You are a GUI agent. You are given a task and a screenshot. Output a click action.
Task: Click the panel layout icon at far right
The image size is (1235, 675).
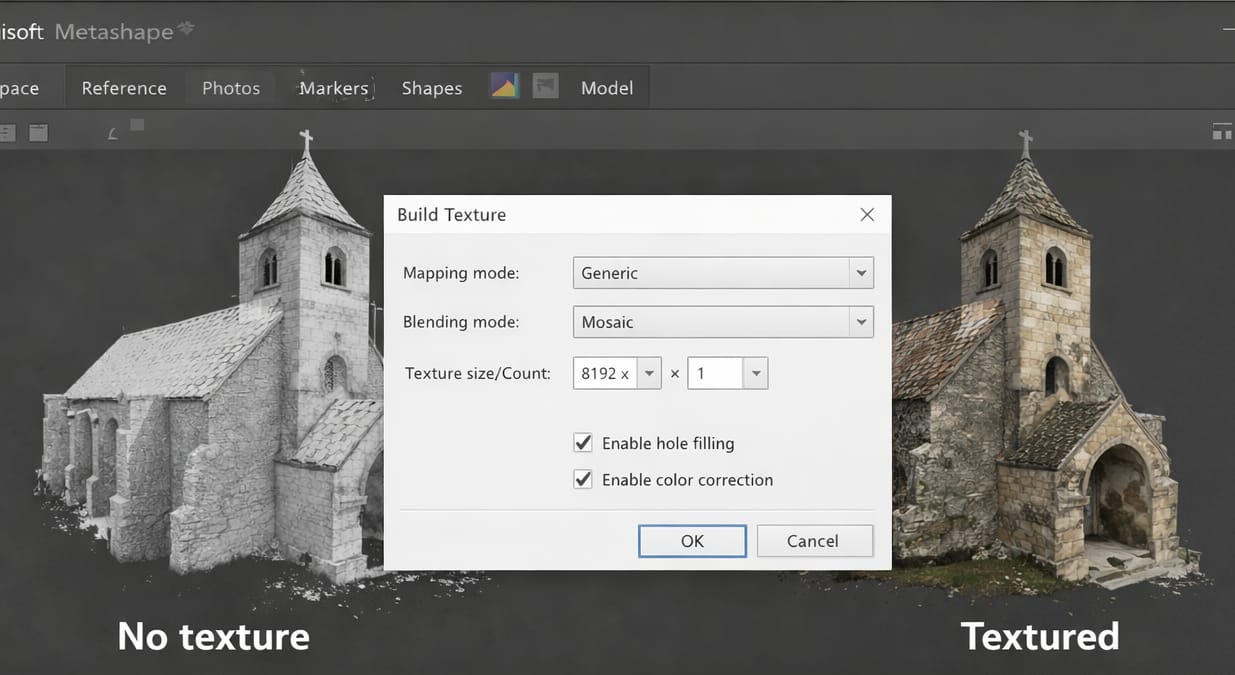click(1221, 131)
